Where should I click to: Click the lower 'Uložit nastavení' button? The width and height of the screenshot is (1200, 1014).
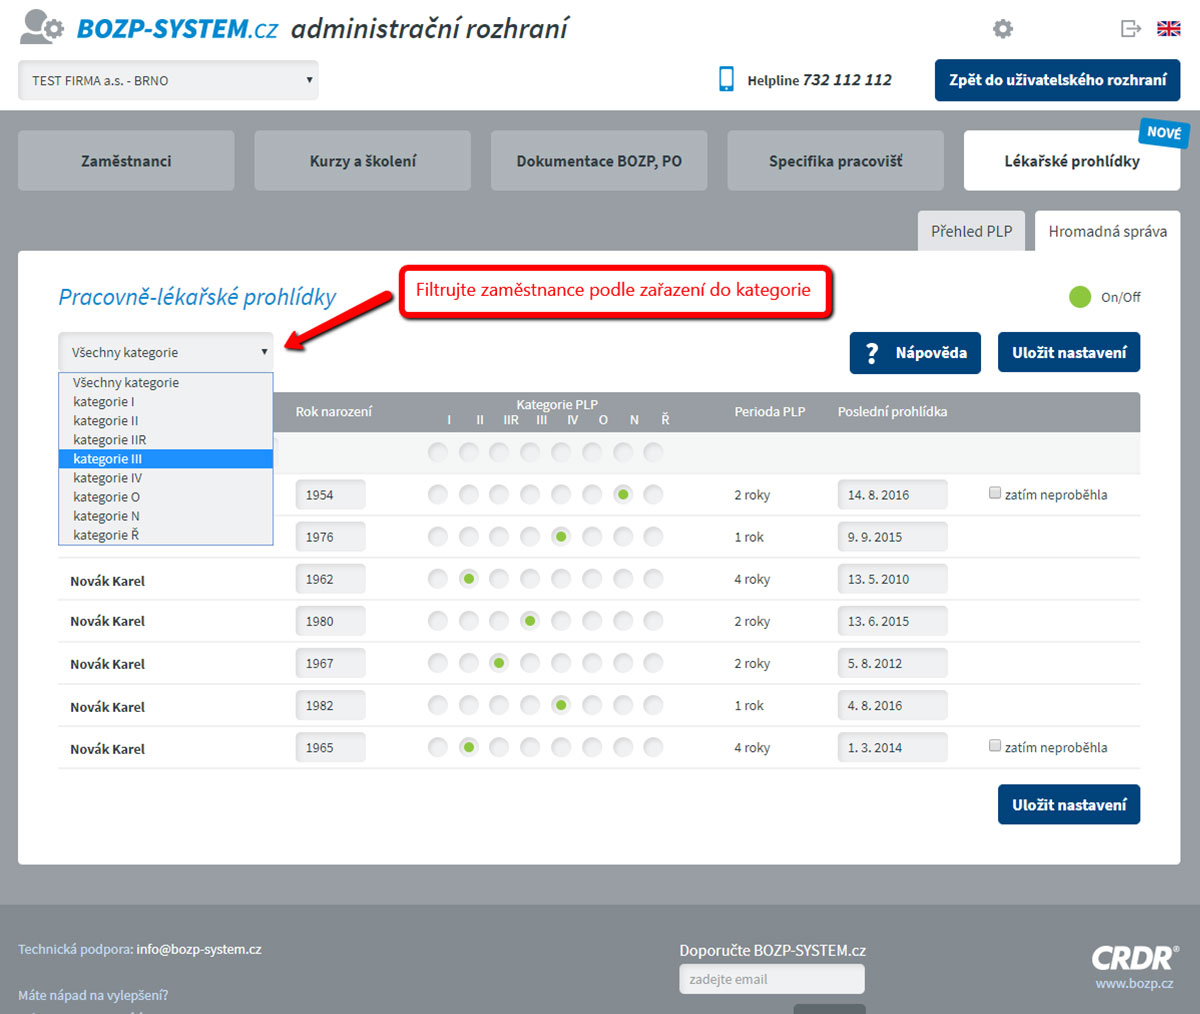click(x=1069, y=805)
